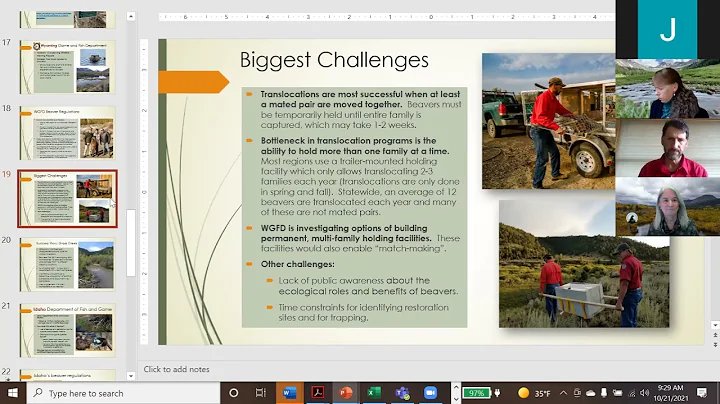The image size is (720, 404).
Task: Select slide 19 Biggest Challenges thumbnail
Action: [x=68, y=199]
